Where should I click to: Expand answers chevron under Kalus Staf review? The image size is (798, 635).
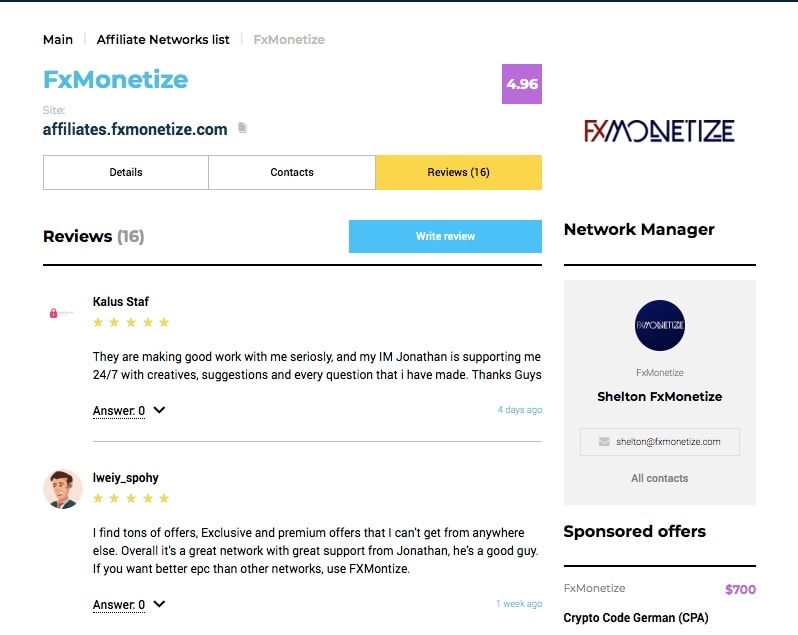click(159, 410)
